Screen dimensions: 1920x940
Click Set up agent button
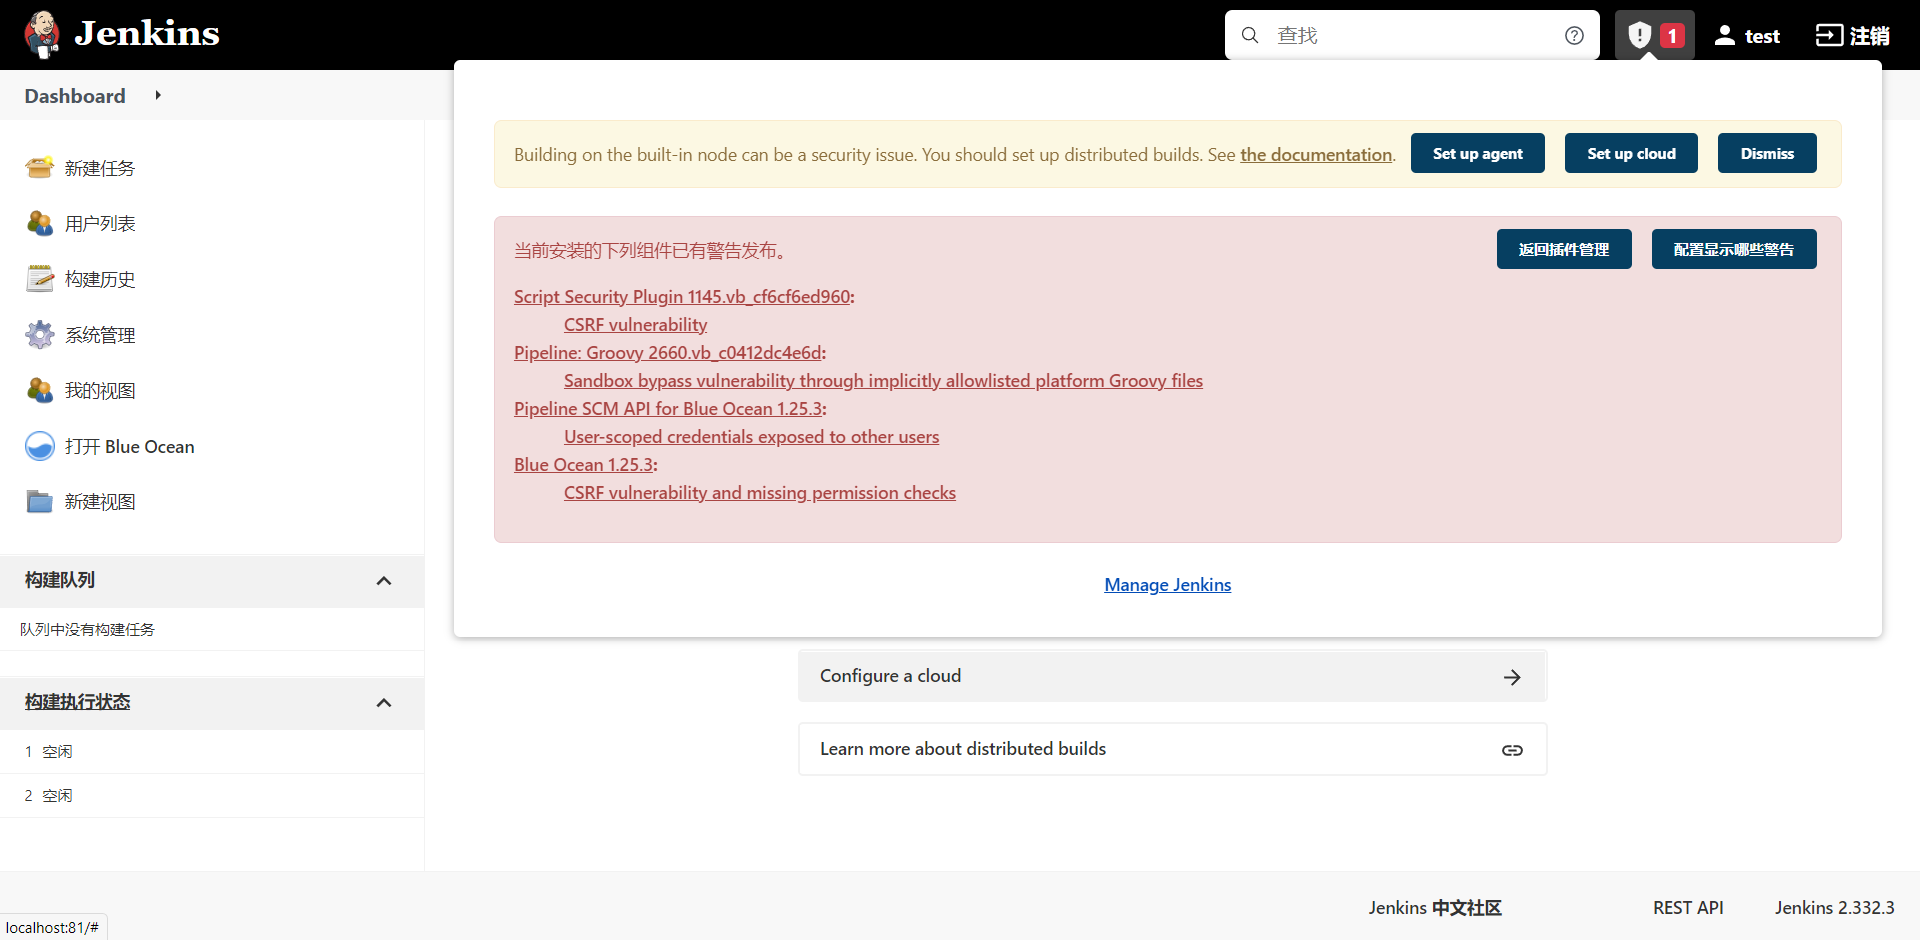tap(1478, 153)
